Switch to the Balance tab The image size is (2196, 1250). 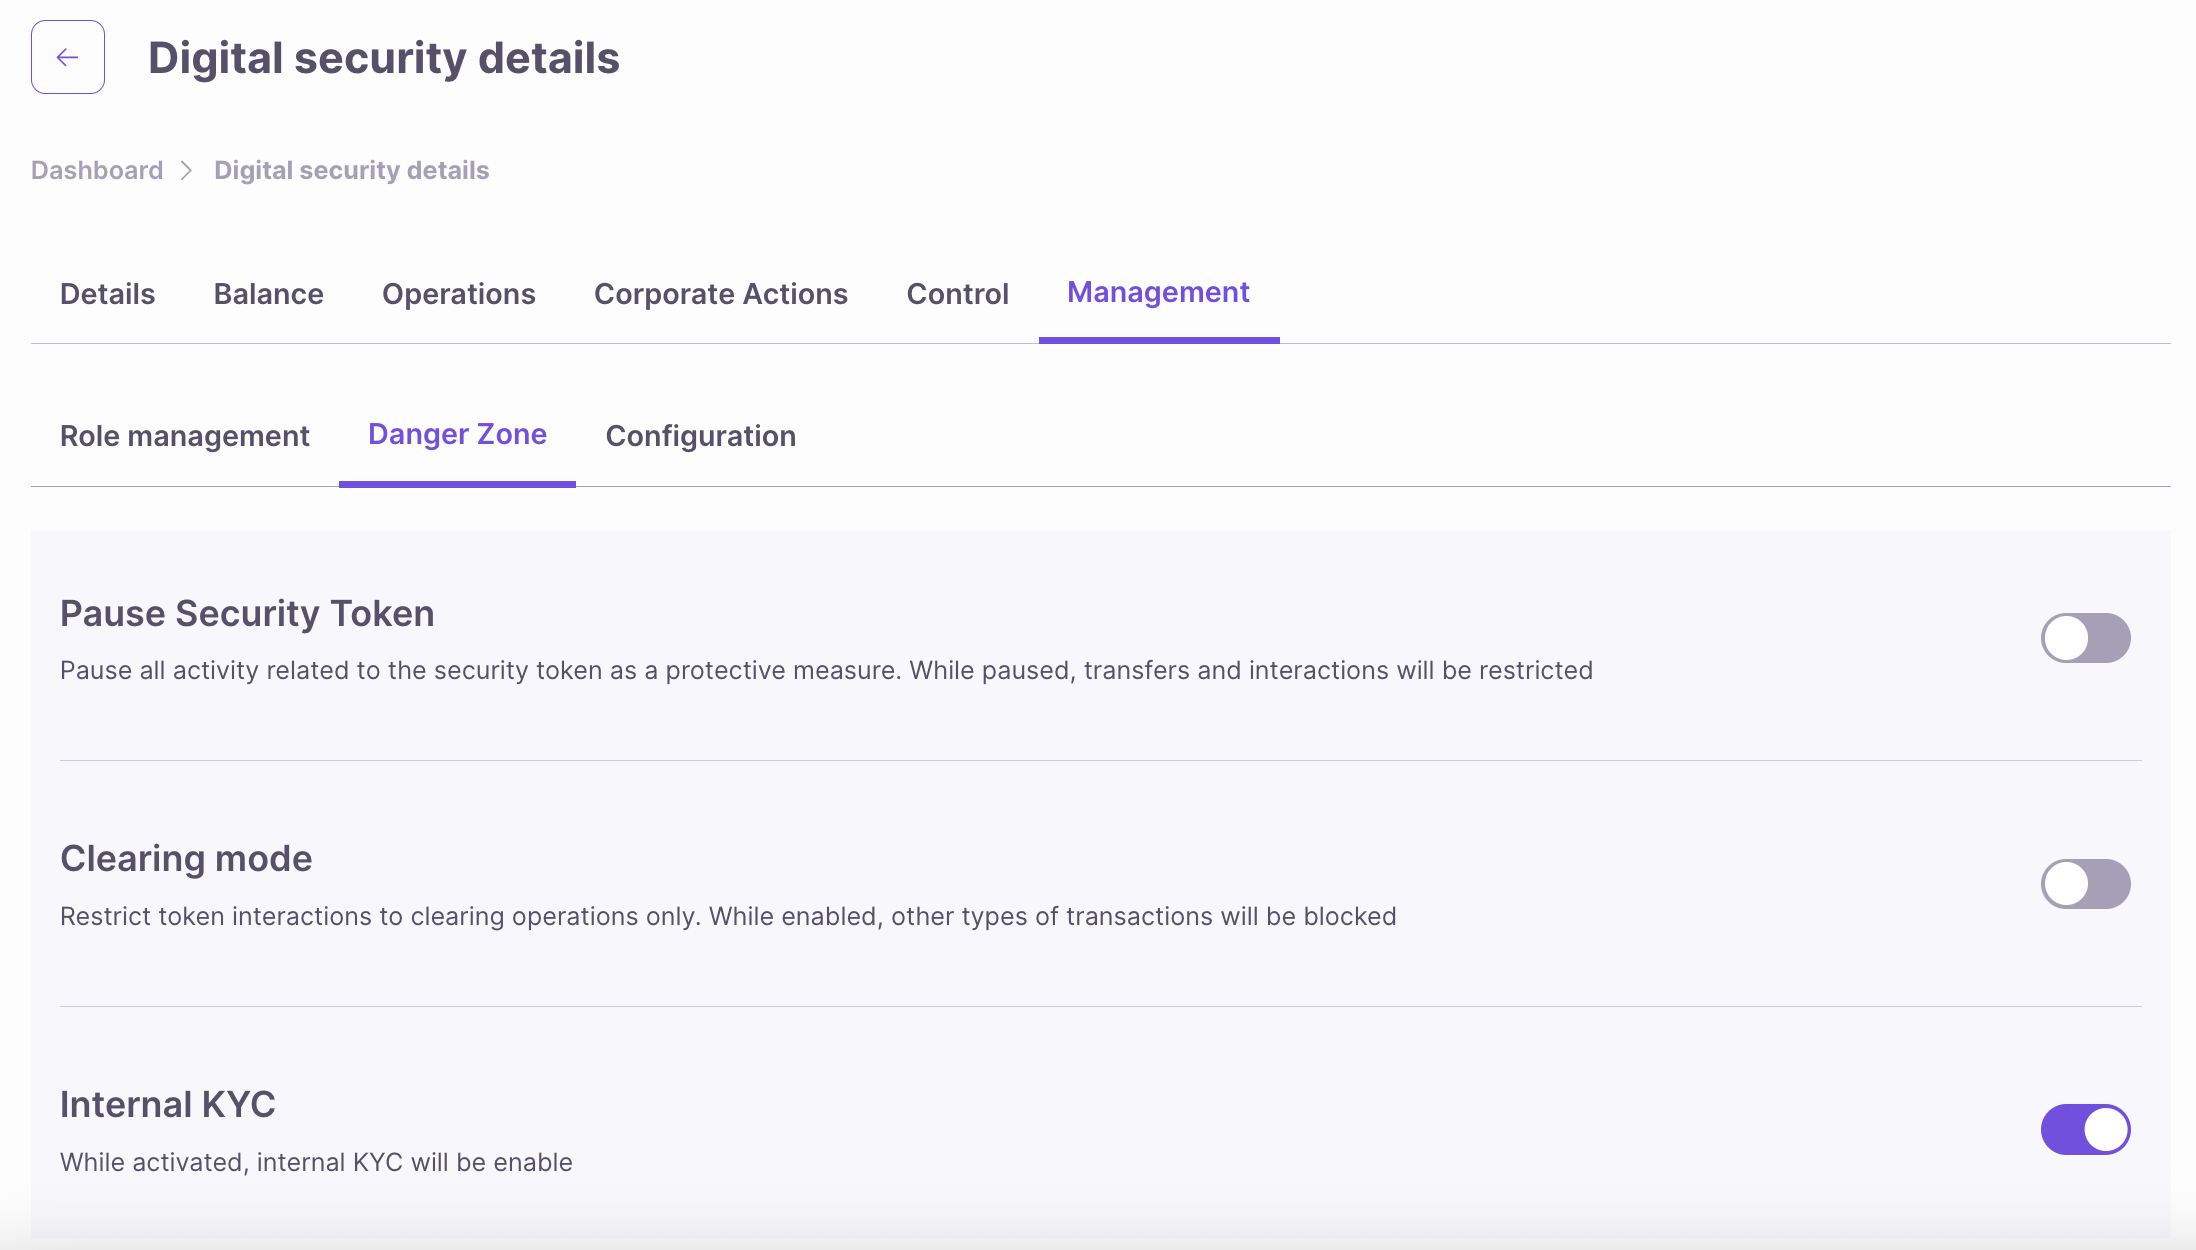pyautogui.click(x=268, y=294)
